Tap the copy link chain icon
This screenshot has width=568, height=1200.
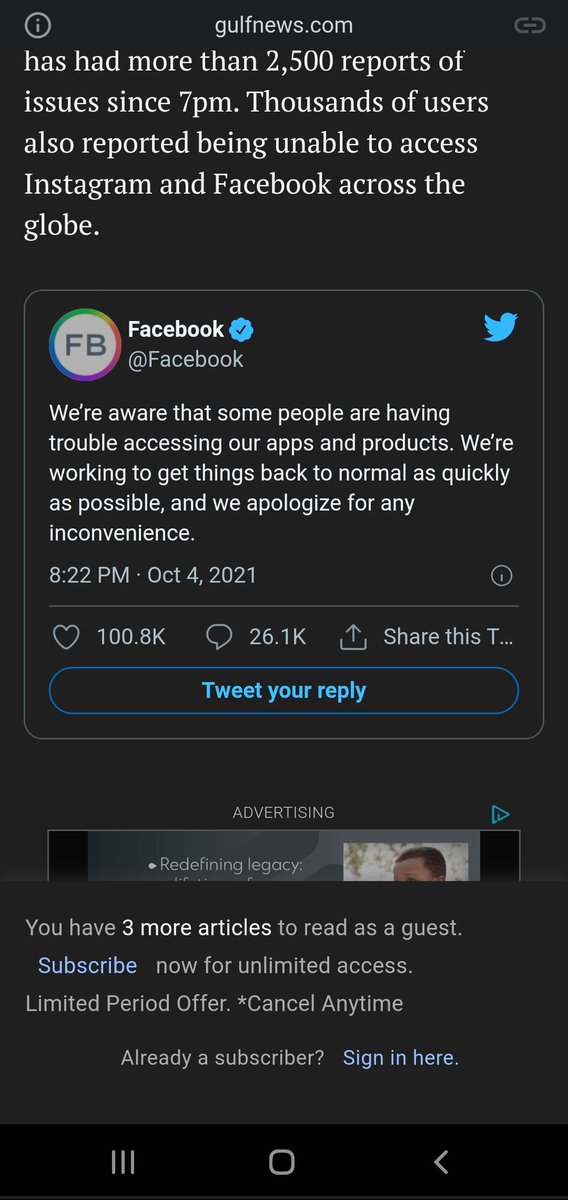click(529, 25)
